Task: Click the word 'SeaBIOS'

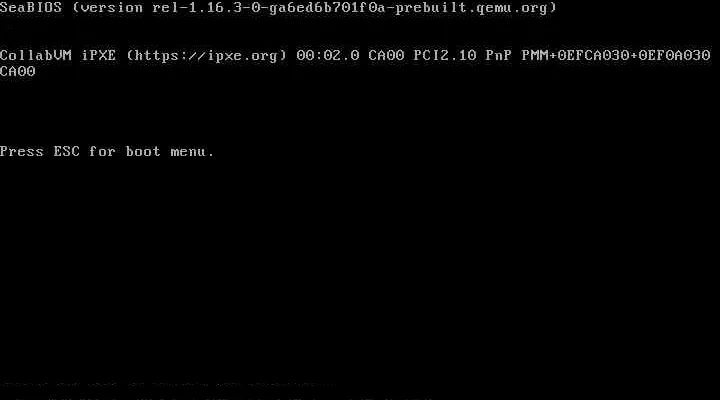Action: click(x=31, y=8)
